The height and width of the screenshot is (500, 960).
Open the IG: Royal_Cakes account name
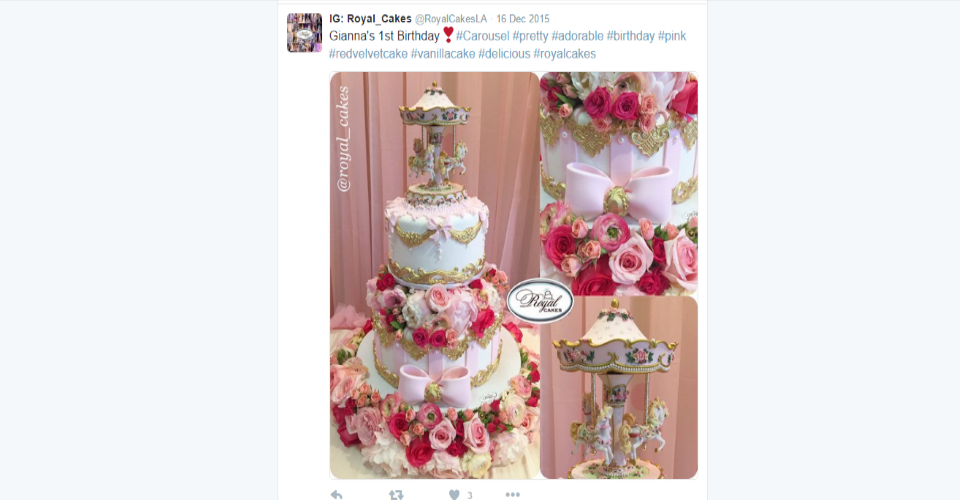[370, 19]
